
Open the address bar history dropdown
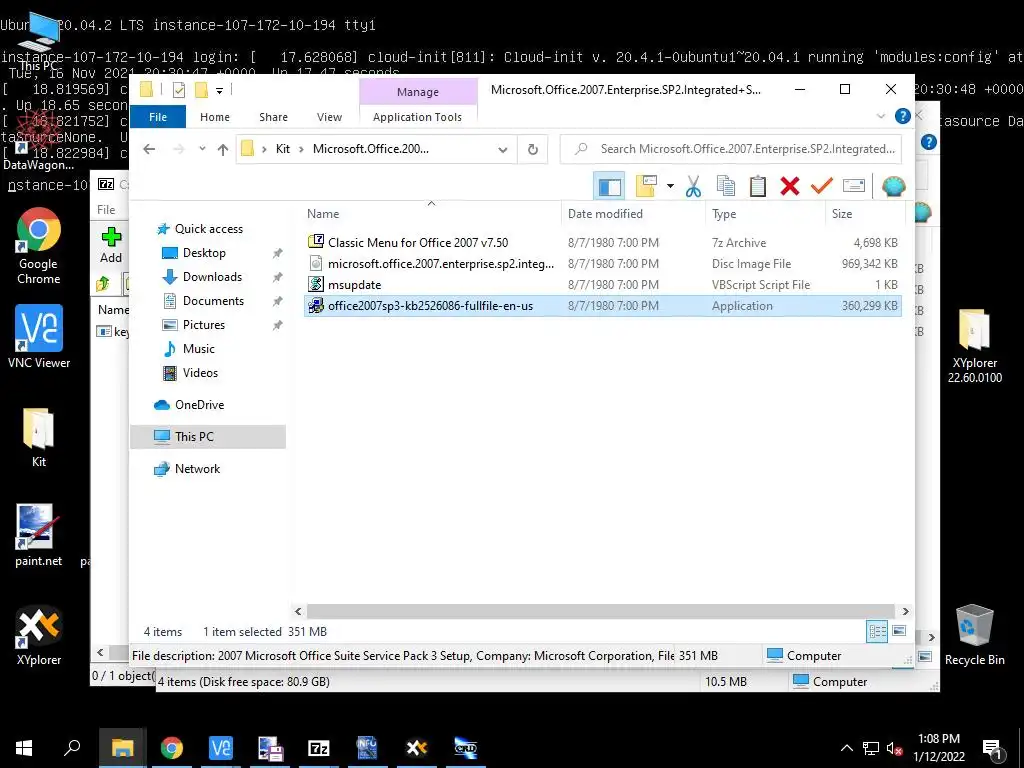point(503,150)
